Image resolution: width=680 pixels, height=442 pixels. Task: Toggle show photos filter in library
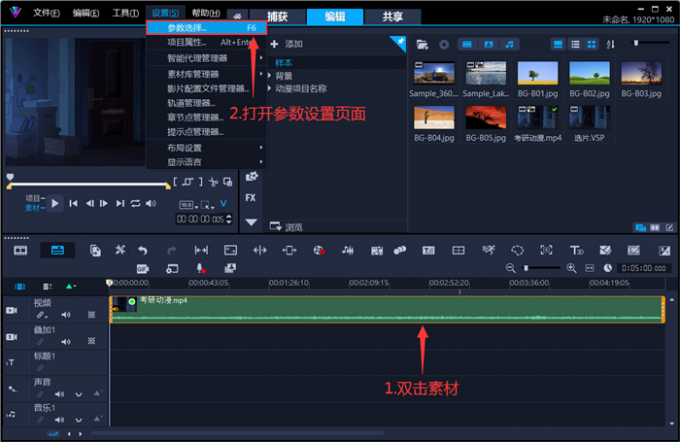[x=488, y=44]
